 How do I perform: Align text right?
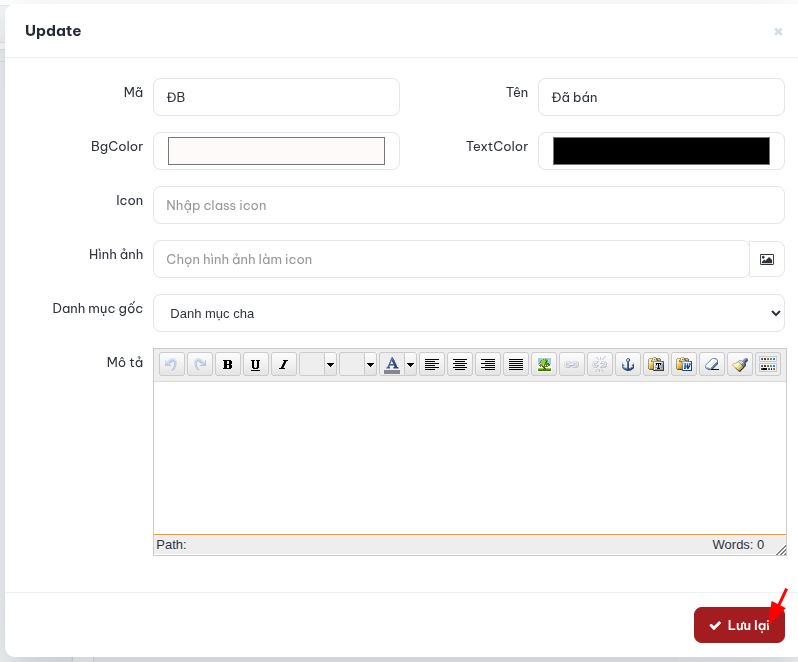488,364
